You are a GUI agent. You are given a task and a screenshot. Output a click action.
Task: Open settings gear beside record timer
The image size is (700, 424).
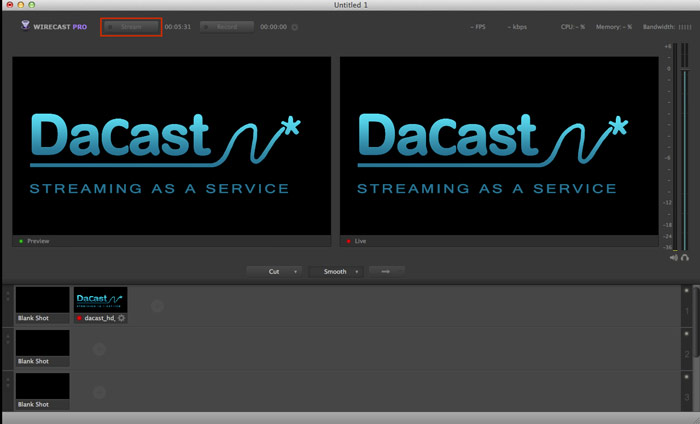[x=295, y=27]
